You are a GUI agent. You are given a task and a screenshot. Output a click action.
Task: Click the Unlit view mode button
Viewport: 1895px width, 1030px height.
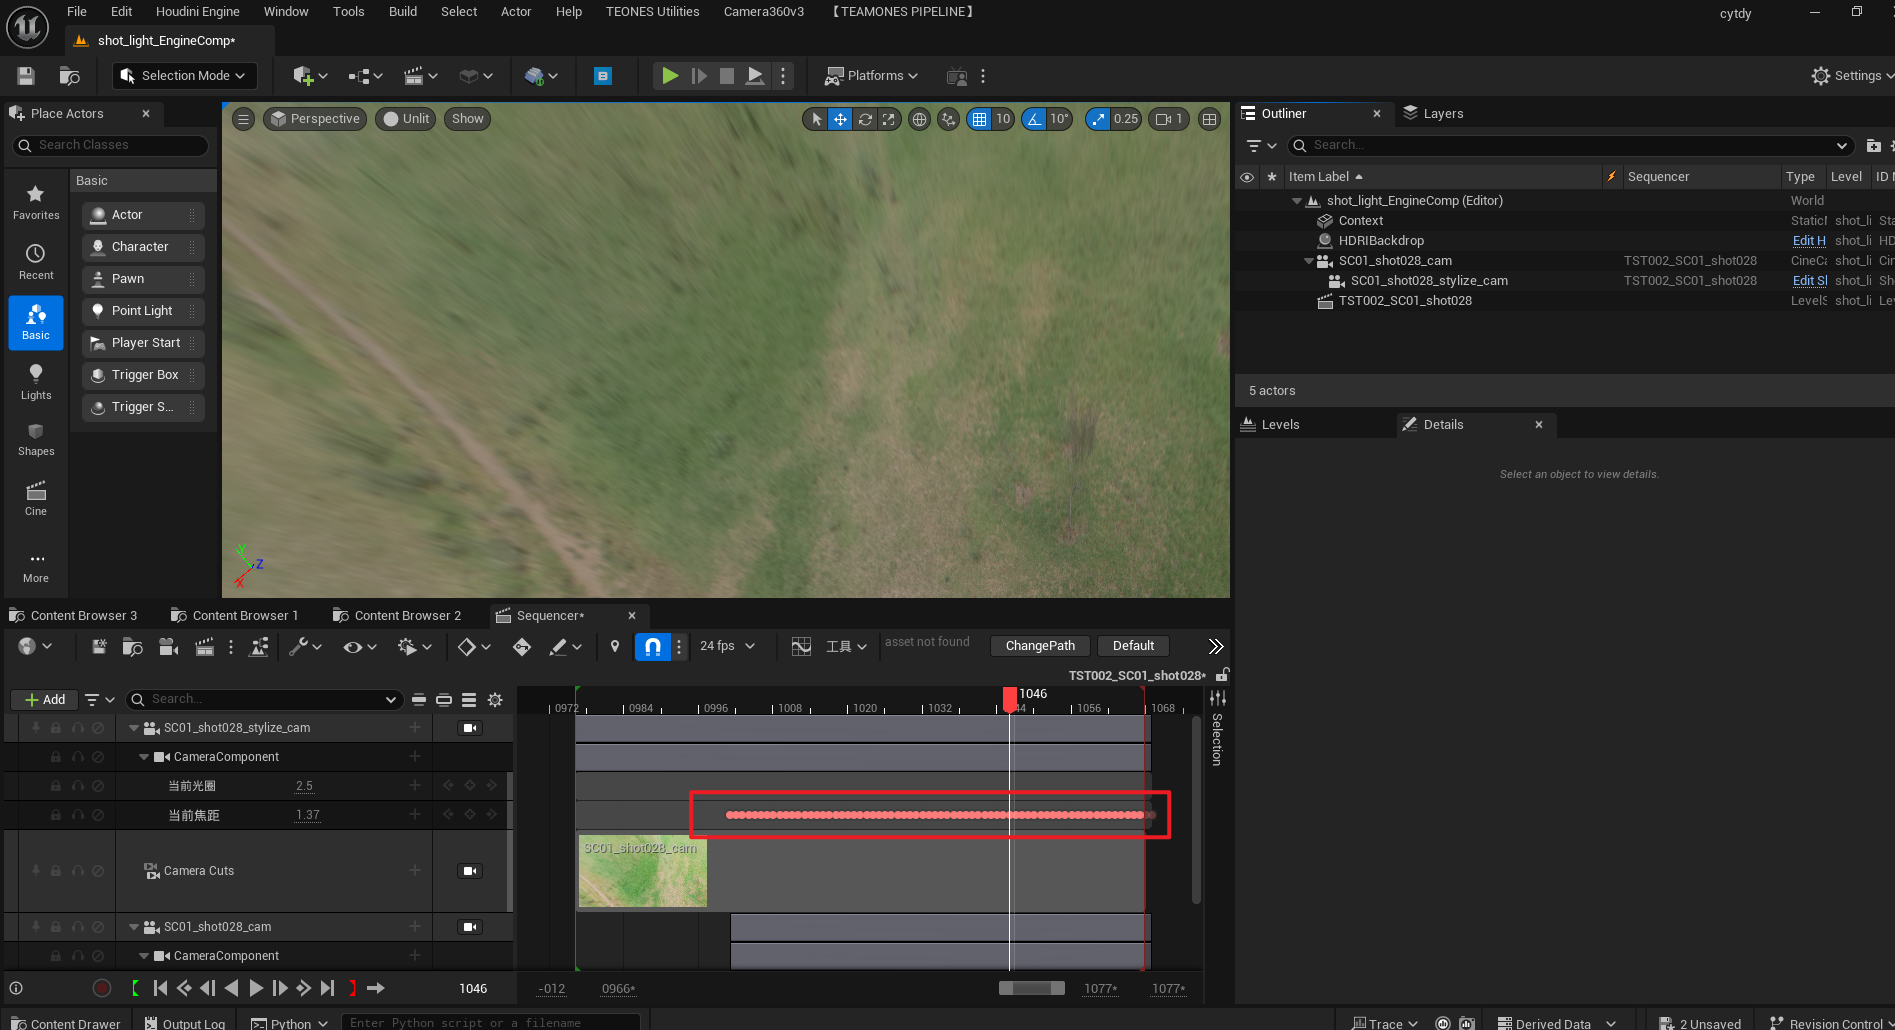coord(406,119)
